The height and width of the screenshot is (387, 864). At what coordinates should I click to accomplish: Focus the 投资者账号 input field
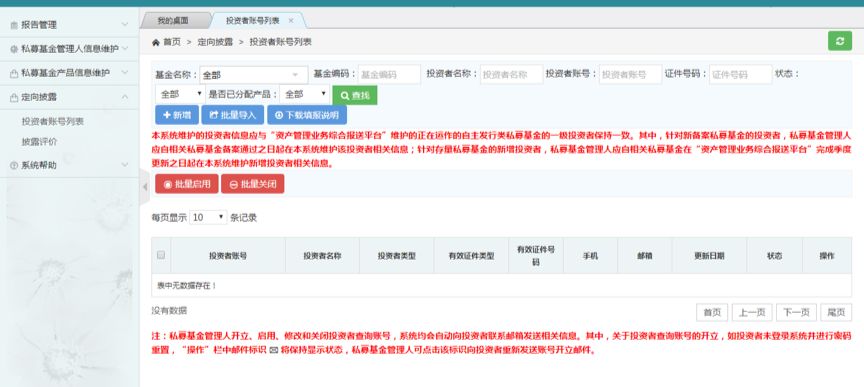coord(630,74)
